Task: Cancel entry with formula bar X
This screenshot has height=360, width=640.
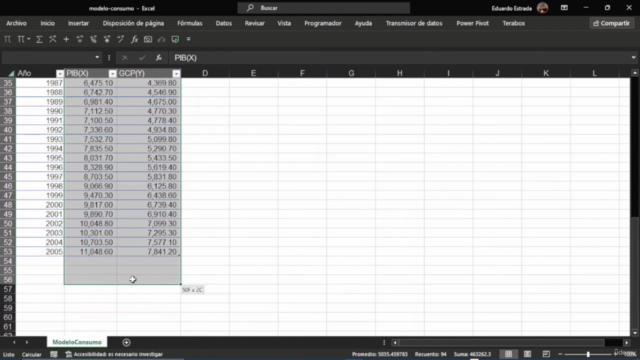Action: coord(125,58)
